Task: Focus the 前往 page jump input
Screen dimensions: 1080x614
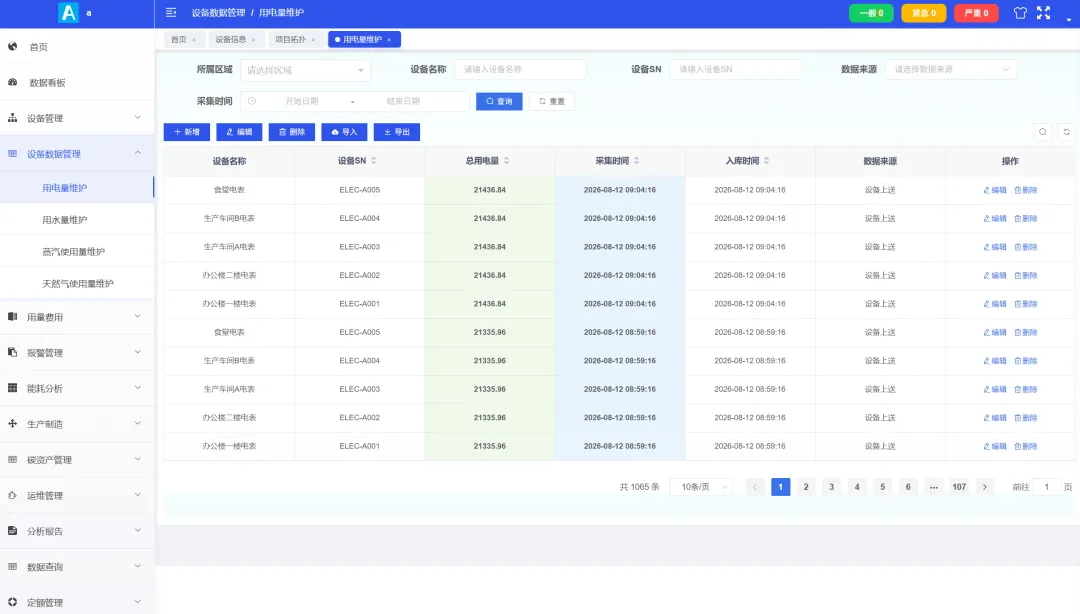Action: [1046, 487]
